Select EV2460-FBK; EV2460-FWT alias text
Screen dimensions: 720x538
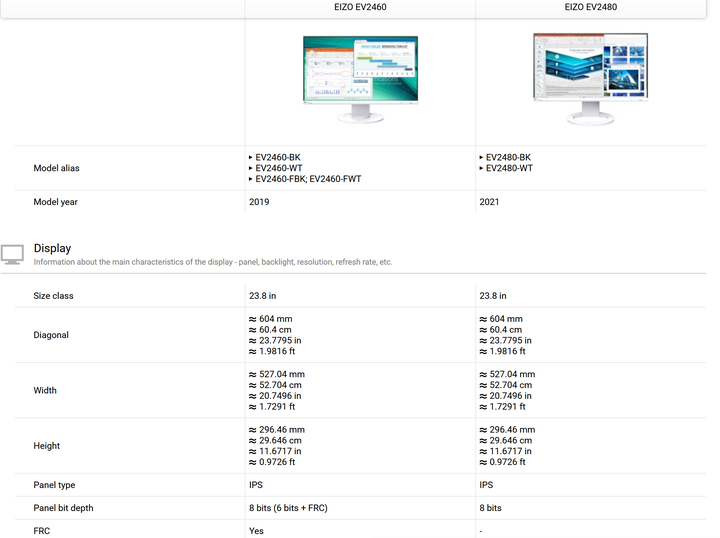click(x=308, y=179)
